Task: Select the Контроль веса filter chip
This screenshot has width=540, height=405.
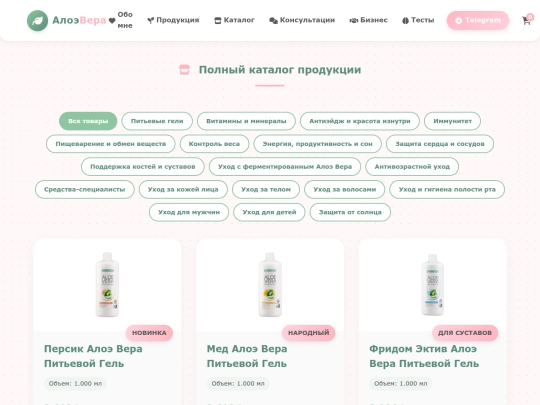Action: [214, 144]
